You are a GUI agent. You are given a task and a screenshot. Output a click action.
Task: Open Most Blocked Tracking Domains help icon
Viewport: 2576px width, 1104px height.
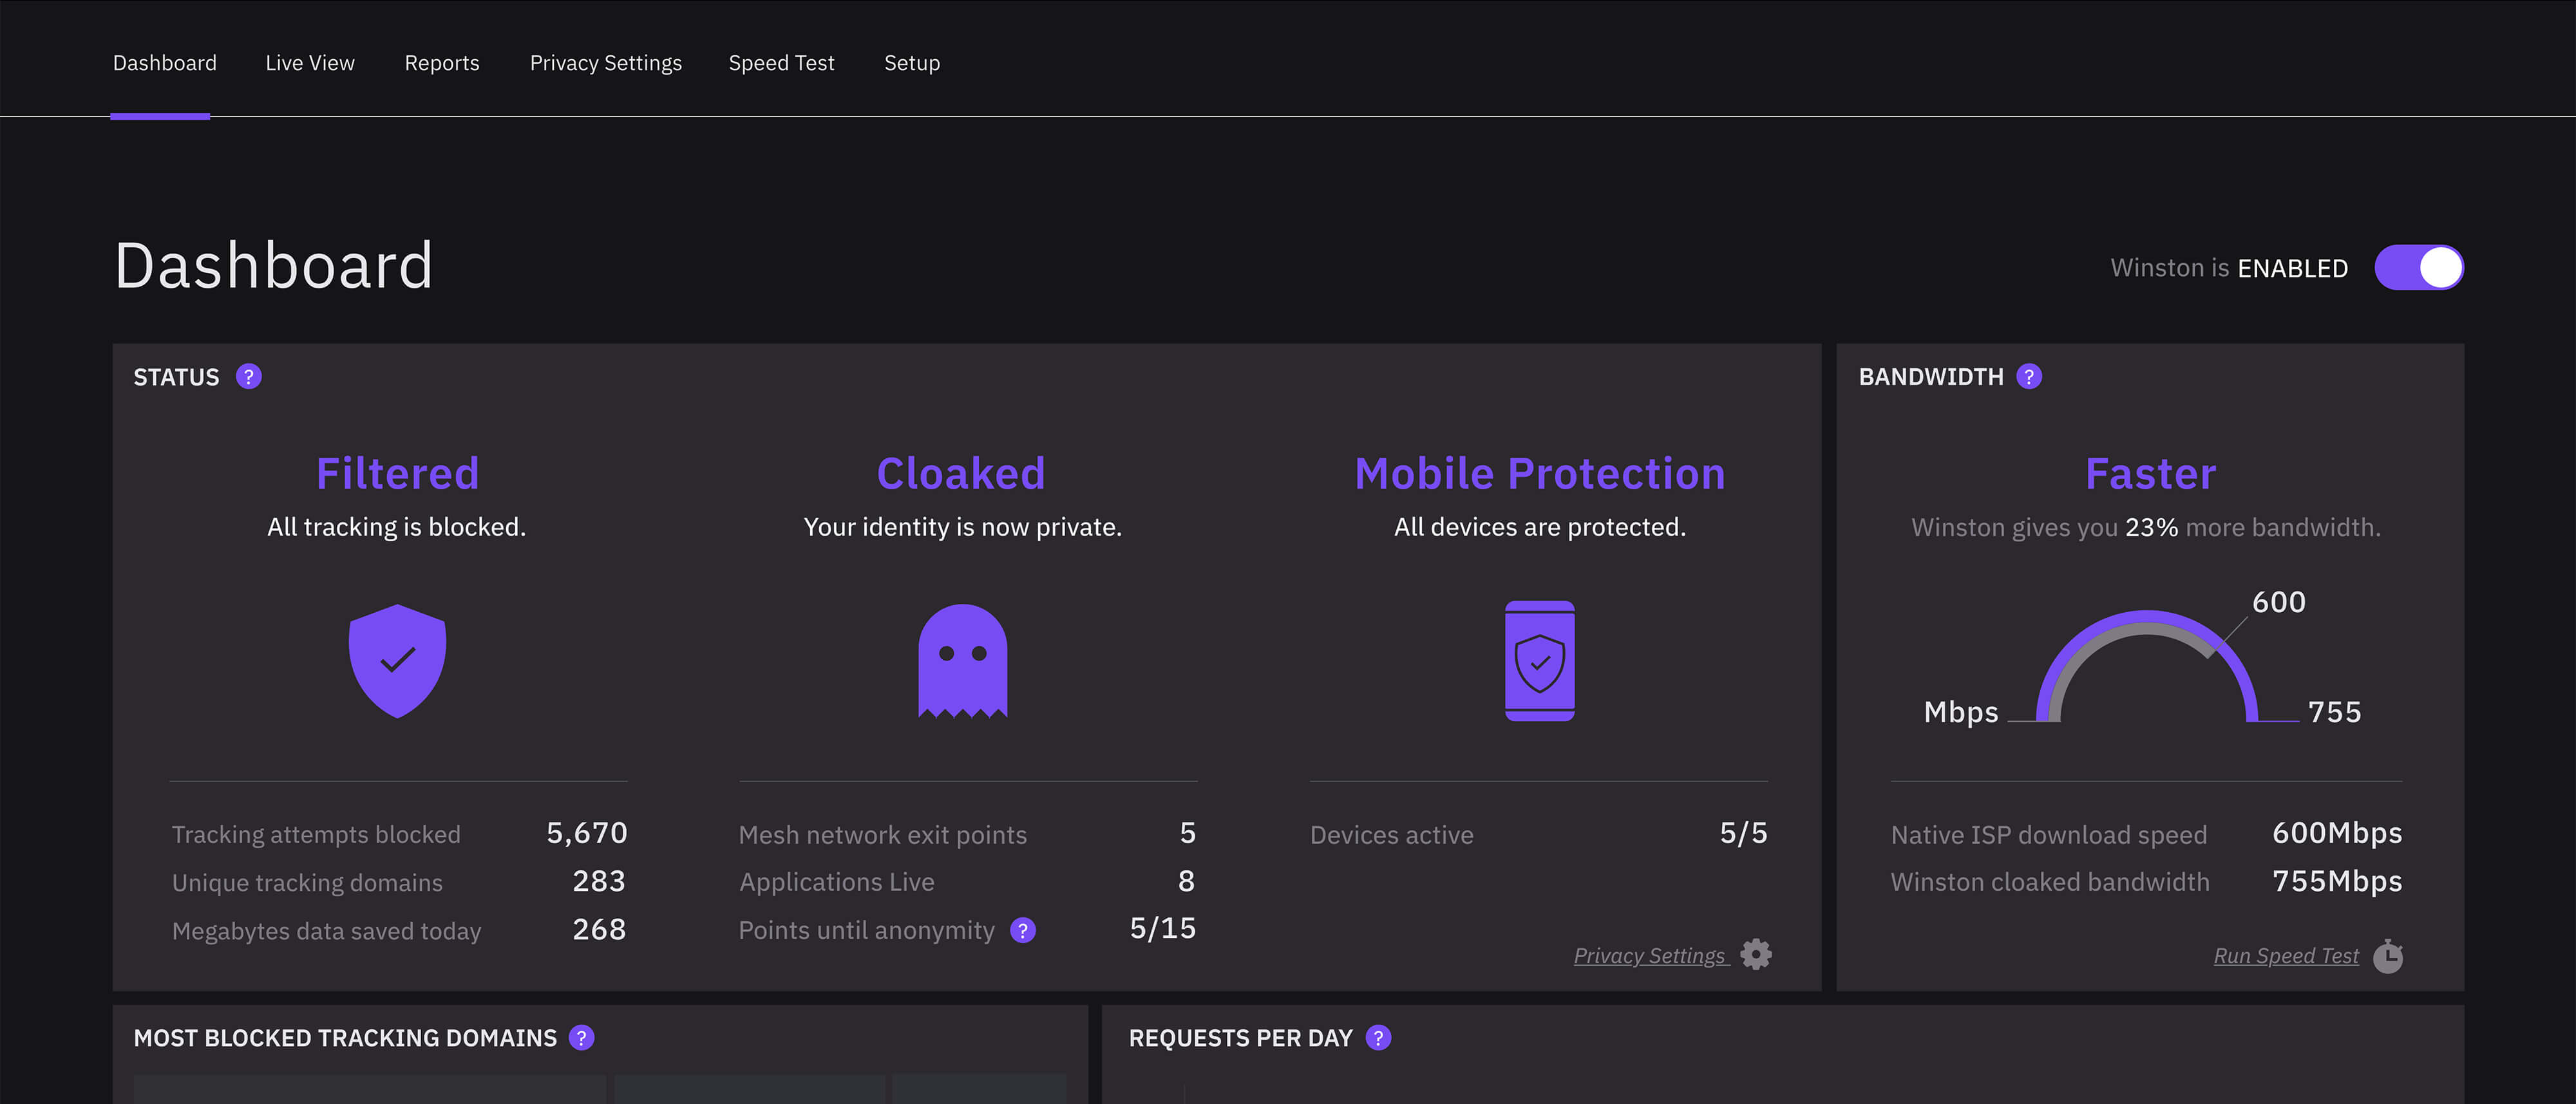(581, 1038)
